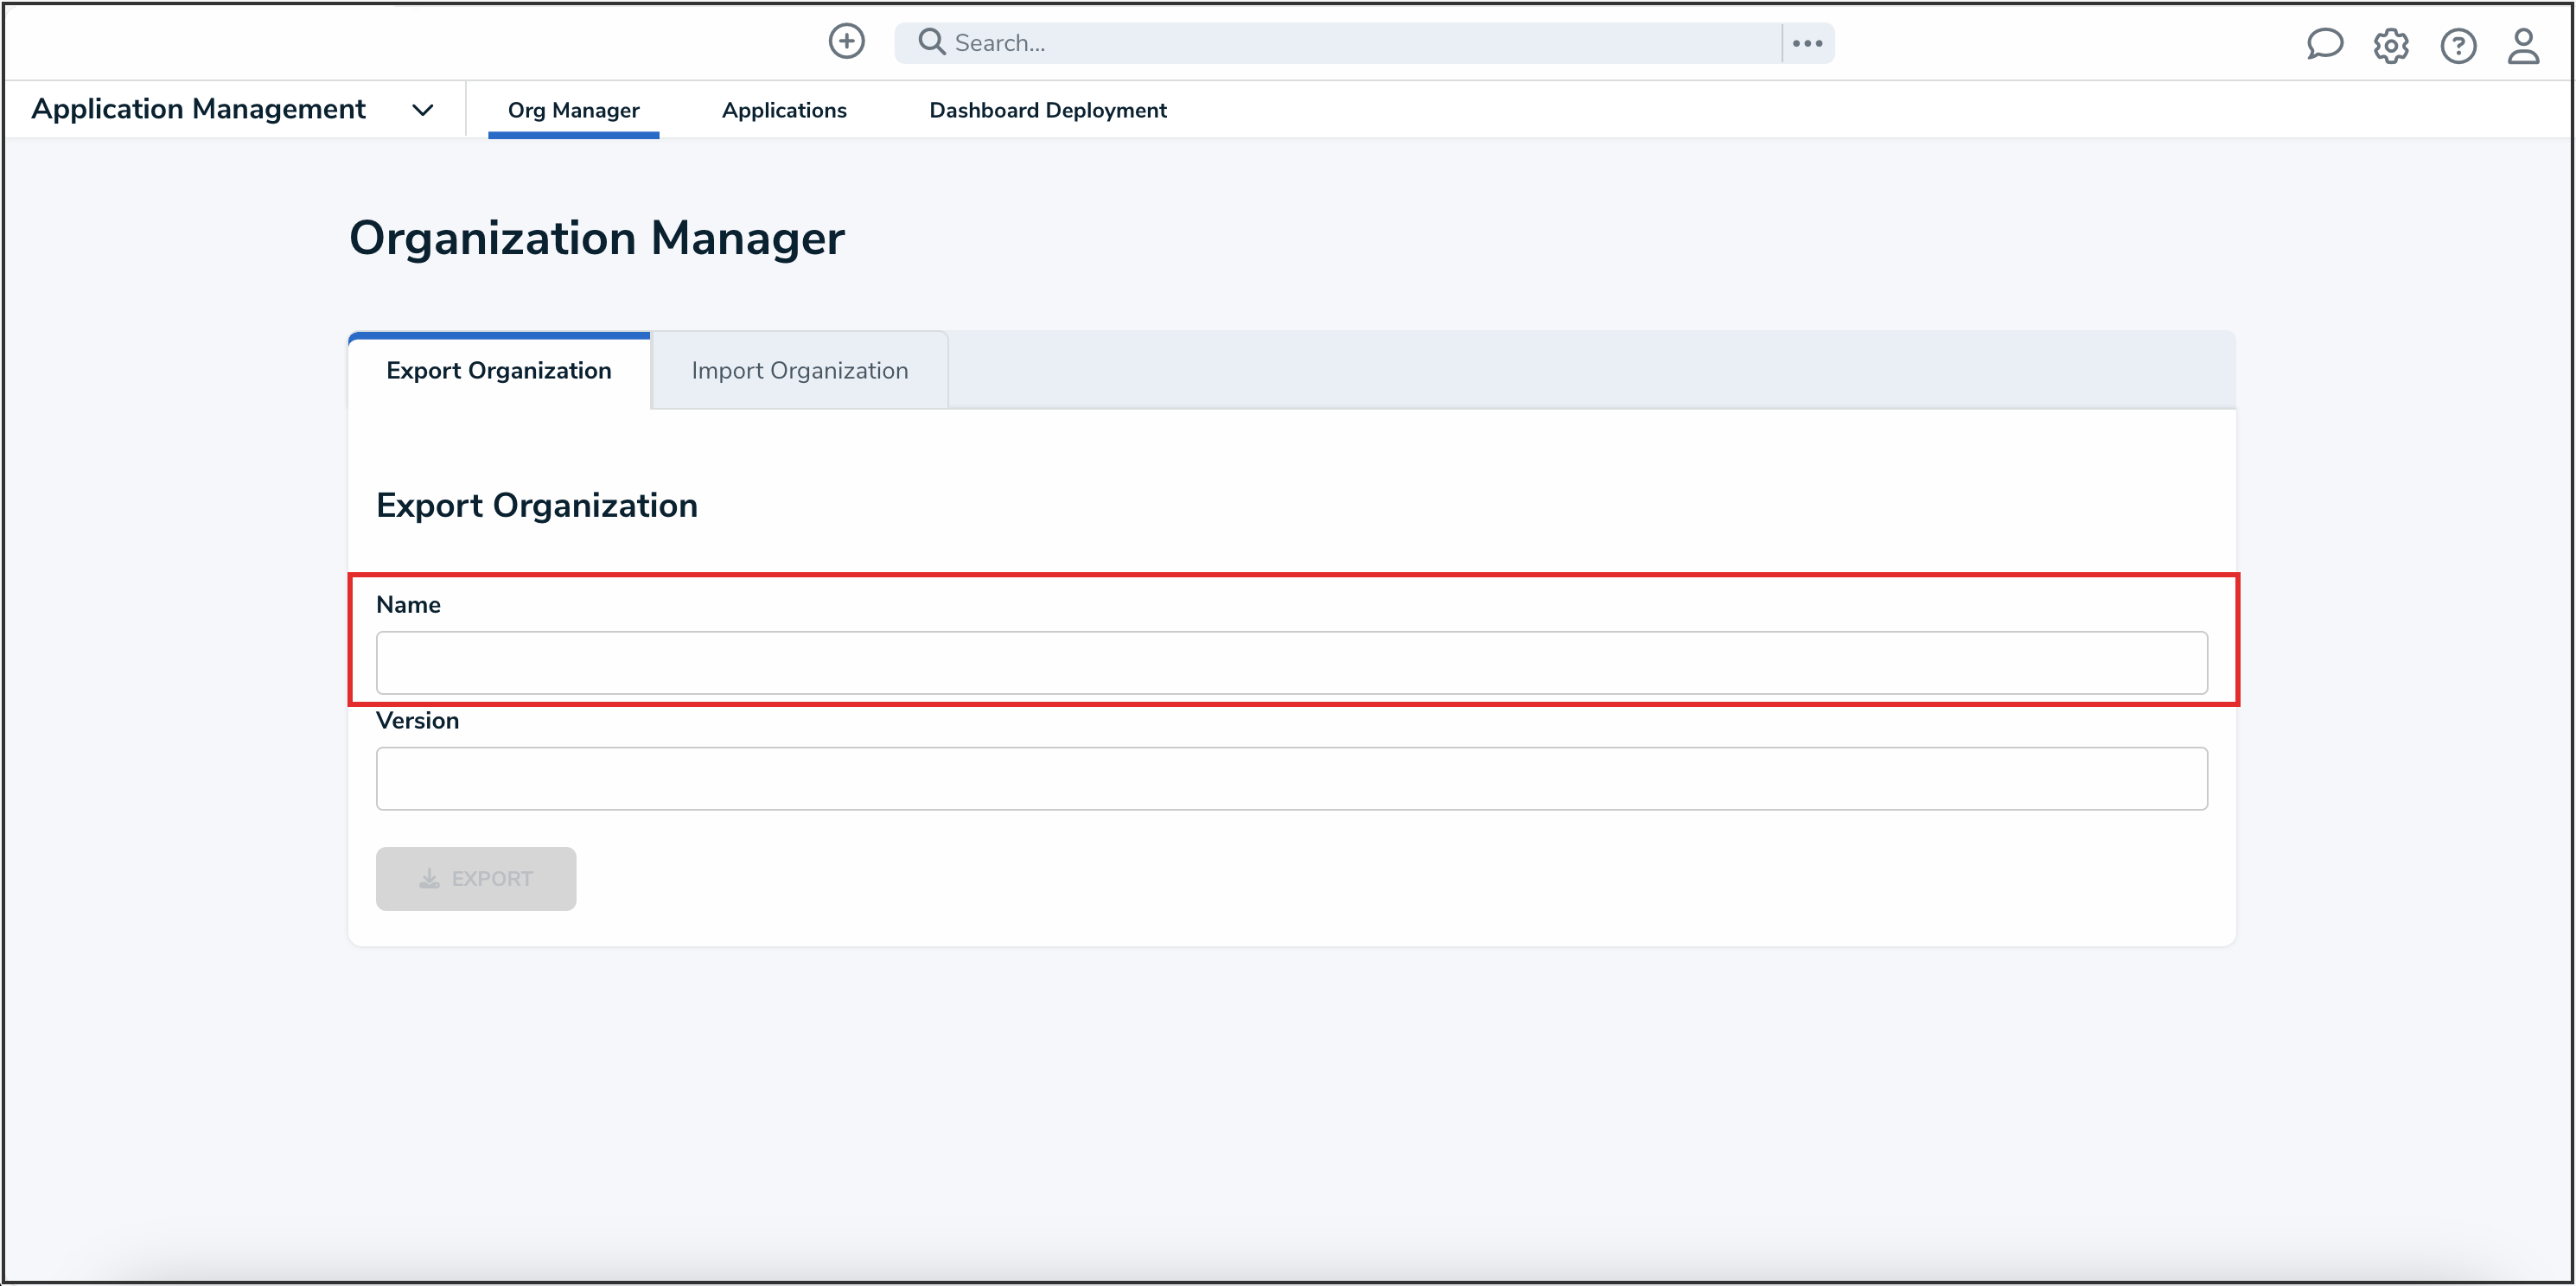Click the magnifying glass search icon

pyautogui.click(x=931, y=42)
